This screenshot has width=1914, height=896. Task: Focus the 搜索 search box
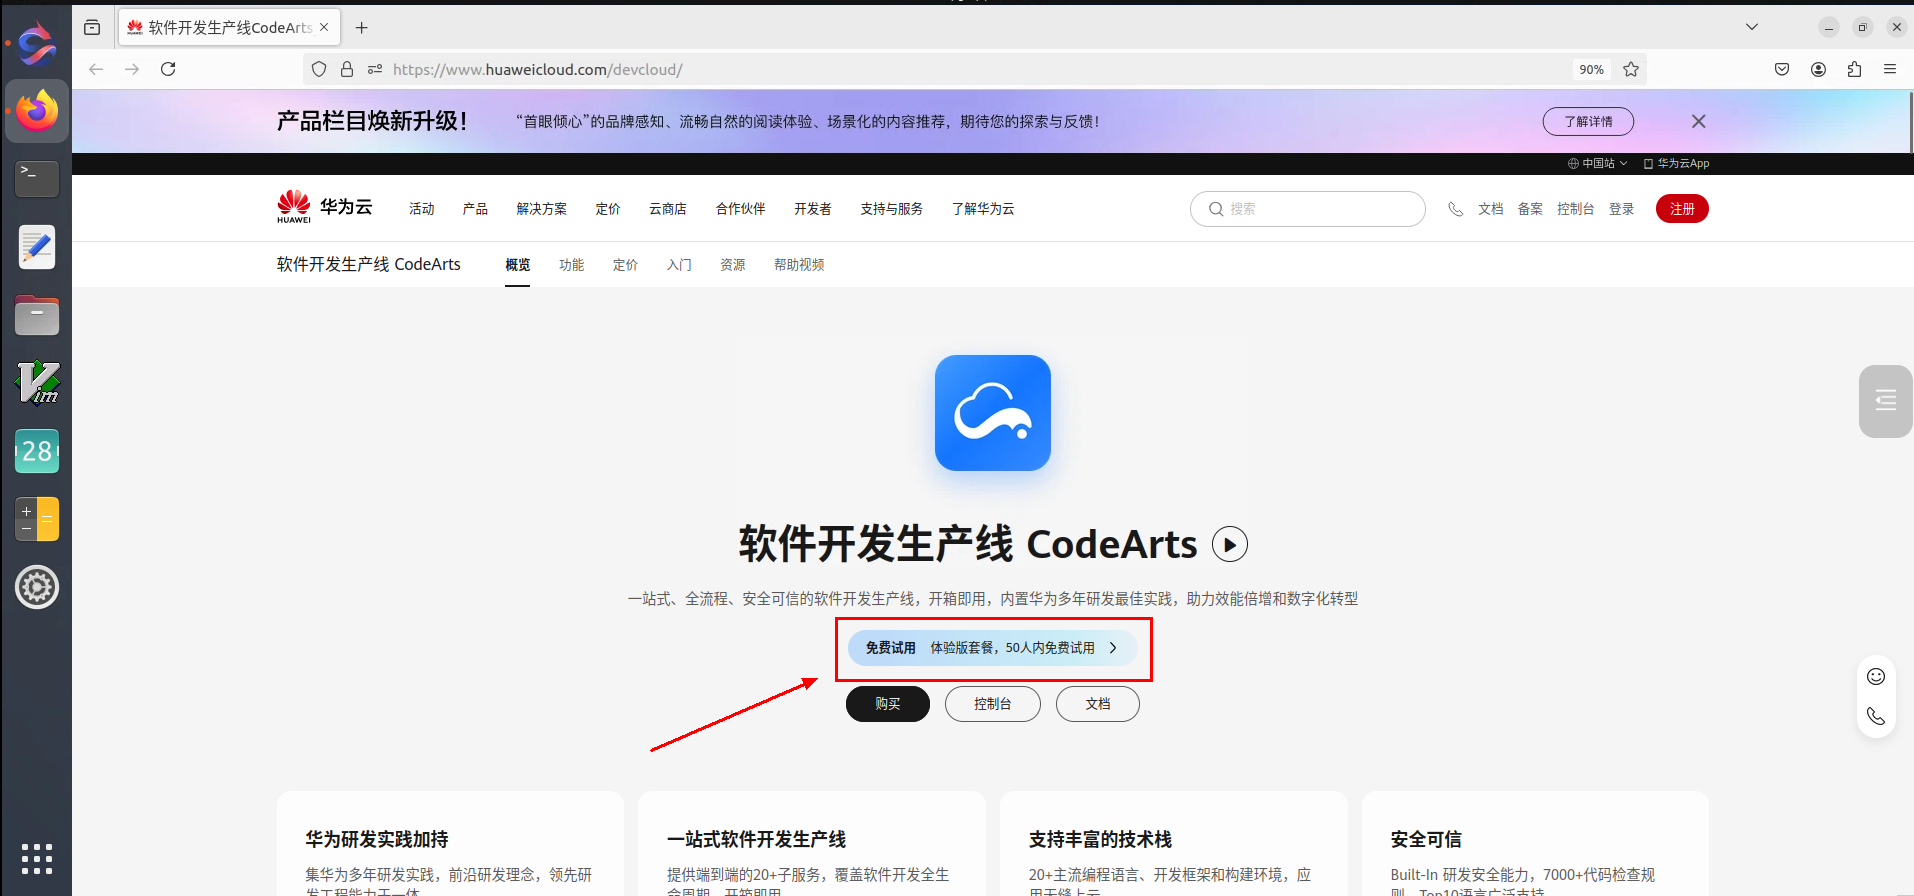tap(1308, 209)
